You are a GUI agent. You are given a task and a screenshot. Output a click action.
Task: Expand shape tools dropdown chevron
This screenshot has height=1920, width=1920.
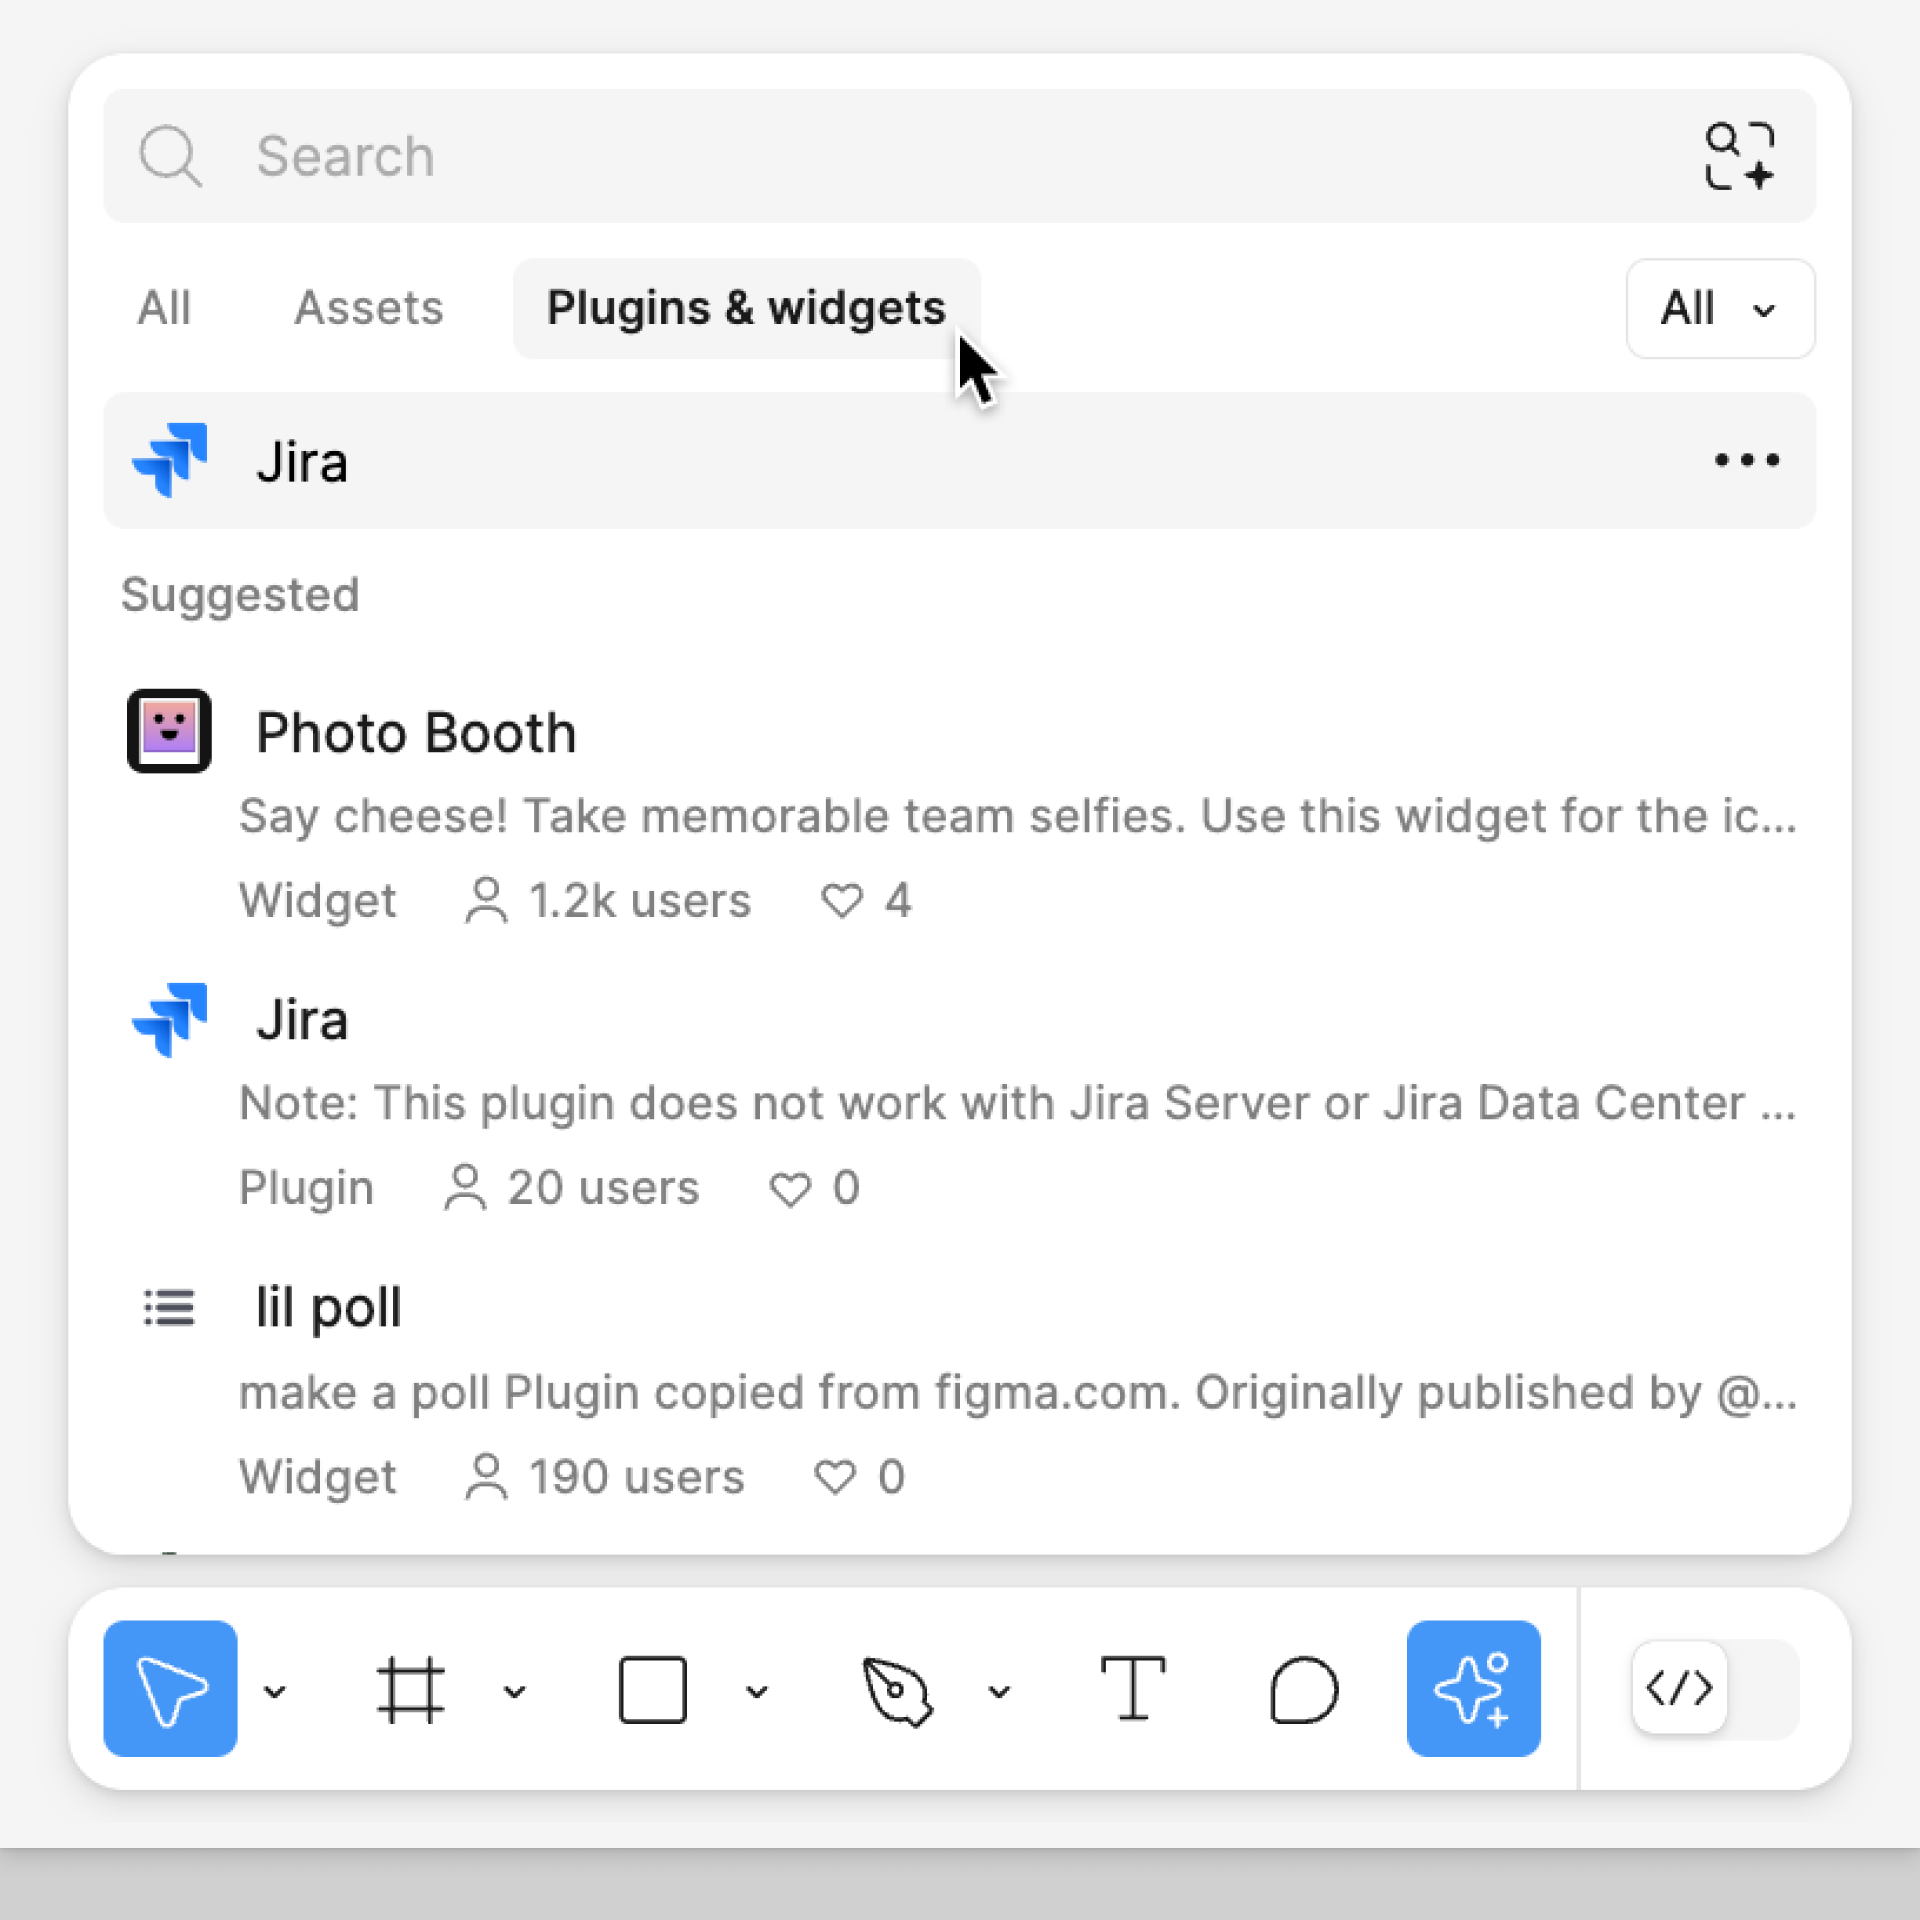pyautogui.click(x=757, y=1691)
